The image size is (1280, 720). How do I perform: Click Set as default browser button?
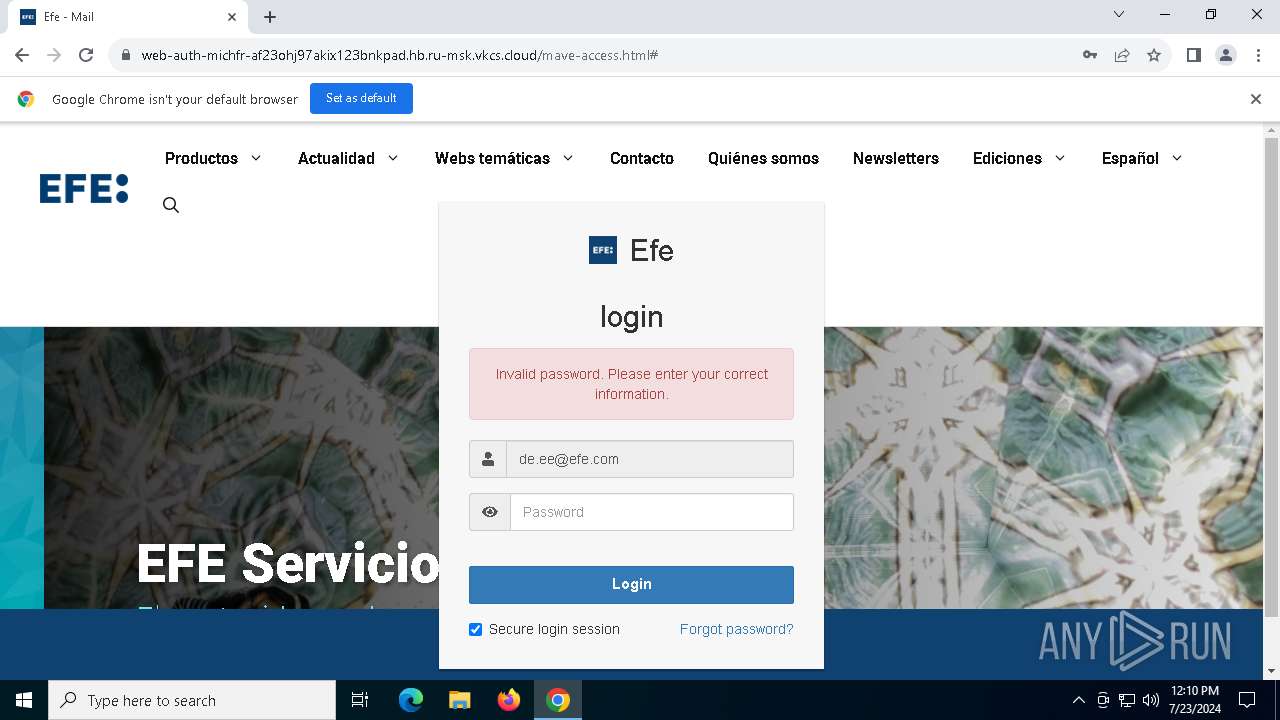coord(361,98)
